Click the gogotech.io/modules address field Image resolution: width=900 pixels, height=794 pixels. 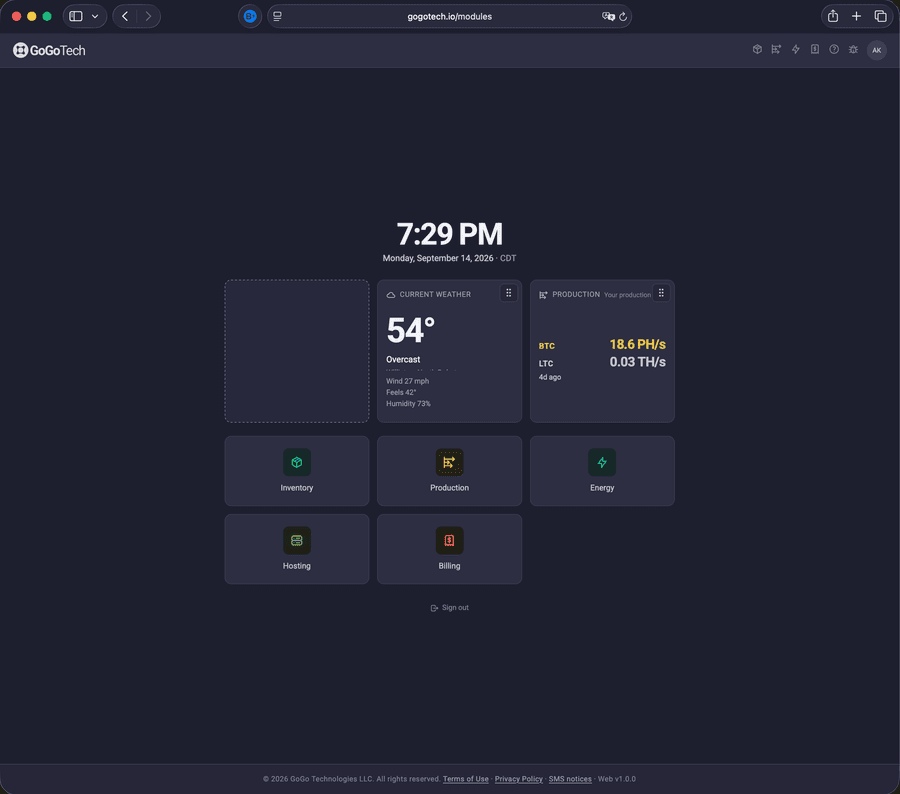pyautogui.click(x=449, y=16)
